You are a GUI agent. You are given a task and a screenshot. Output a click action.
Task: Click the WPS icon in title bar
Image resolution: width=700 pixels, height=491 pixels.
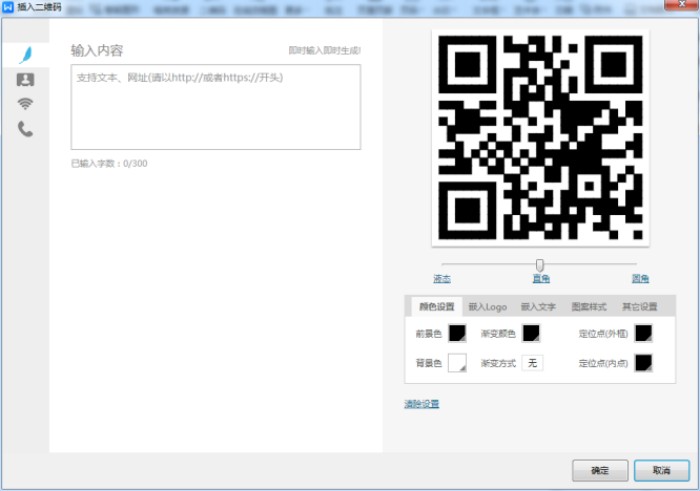pos(8,7)
